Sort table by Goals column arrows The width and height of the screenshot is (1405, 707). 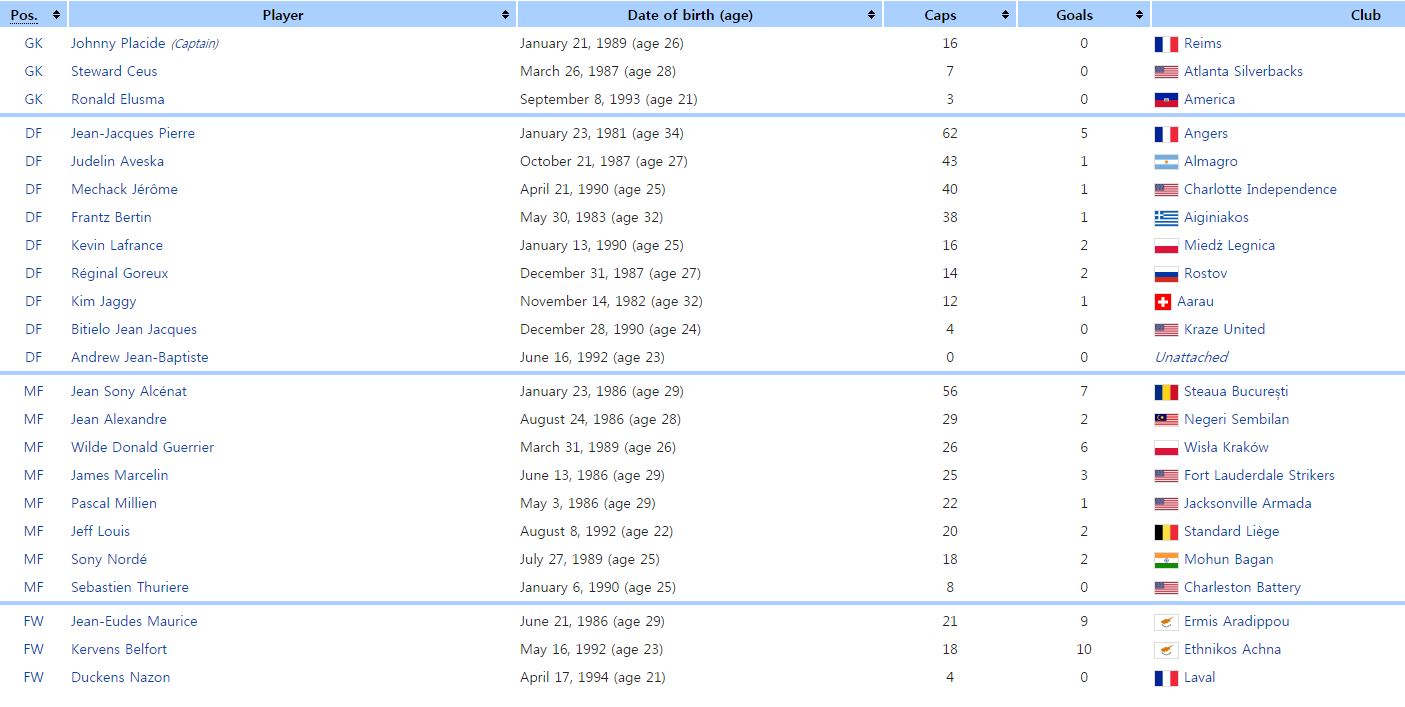tap(1139, 15)
